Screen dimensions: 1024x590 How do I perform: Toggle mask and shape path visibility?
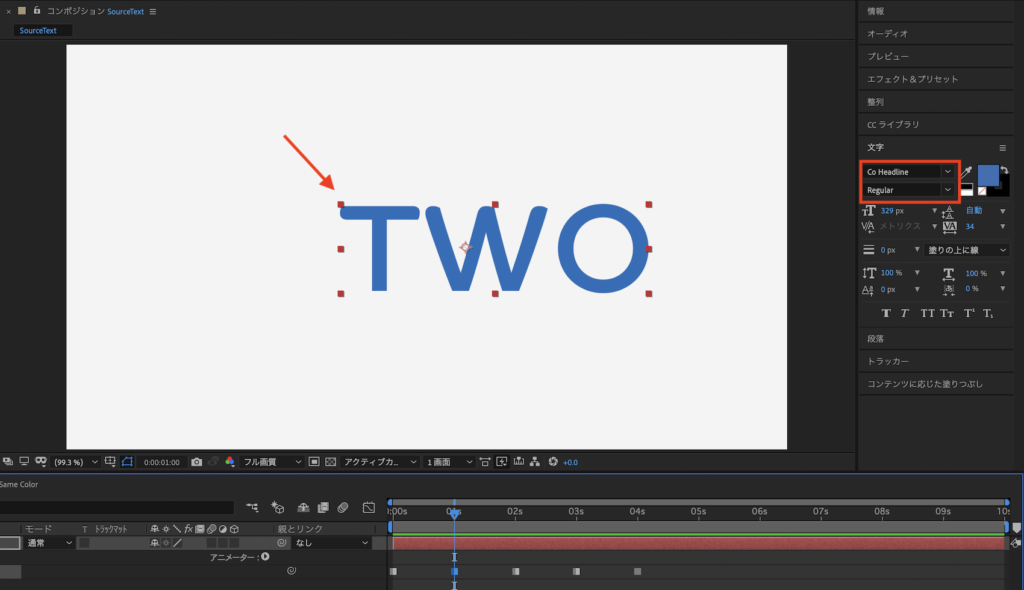point(127,462)
